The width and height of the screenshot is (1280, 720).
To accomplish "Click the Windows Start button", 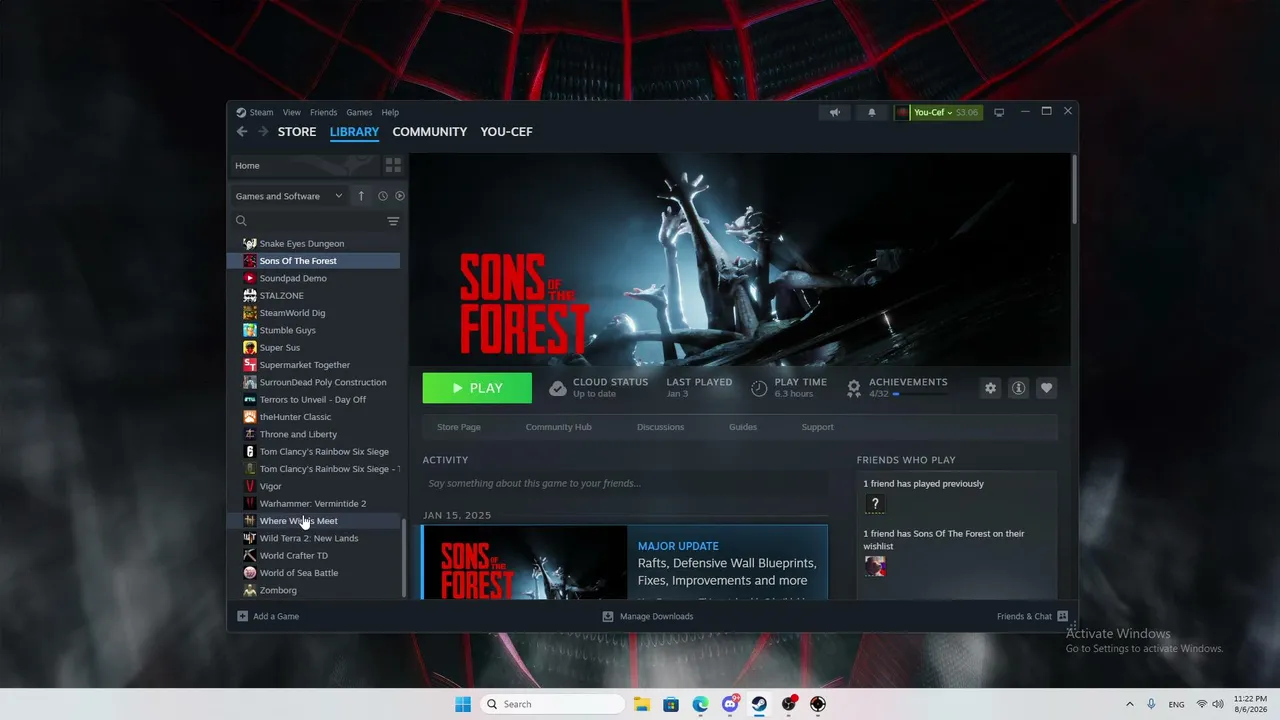I will point(463,704).
